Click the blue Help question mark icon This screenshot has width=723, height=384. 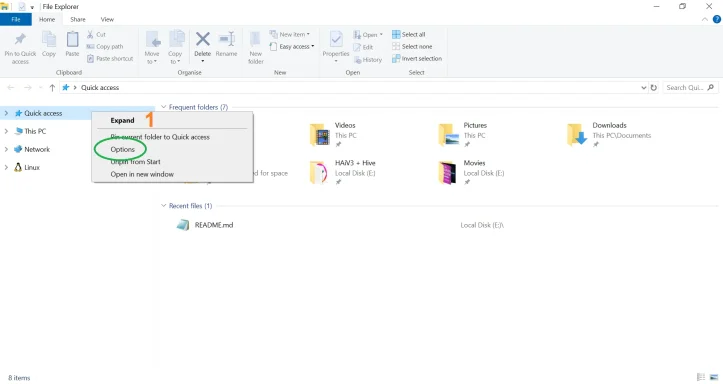717,19
